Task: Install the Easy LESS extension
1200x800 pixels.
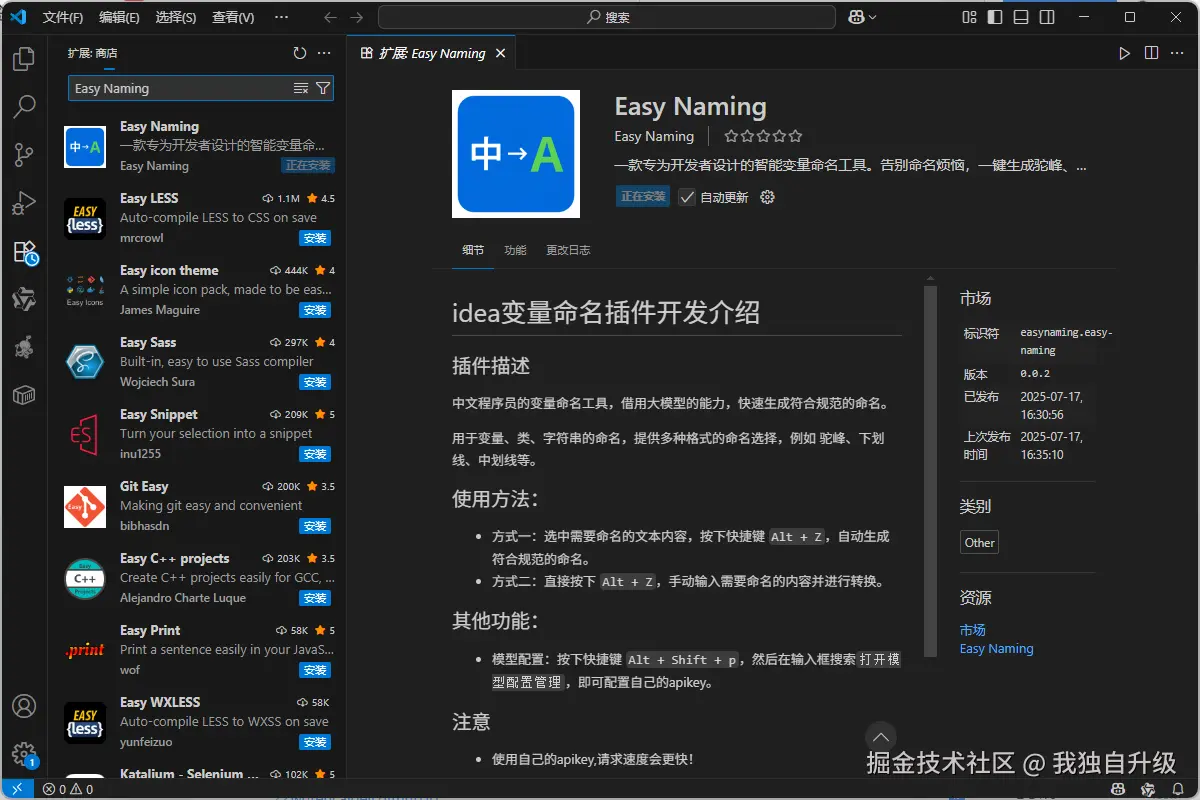Action: 316,238
